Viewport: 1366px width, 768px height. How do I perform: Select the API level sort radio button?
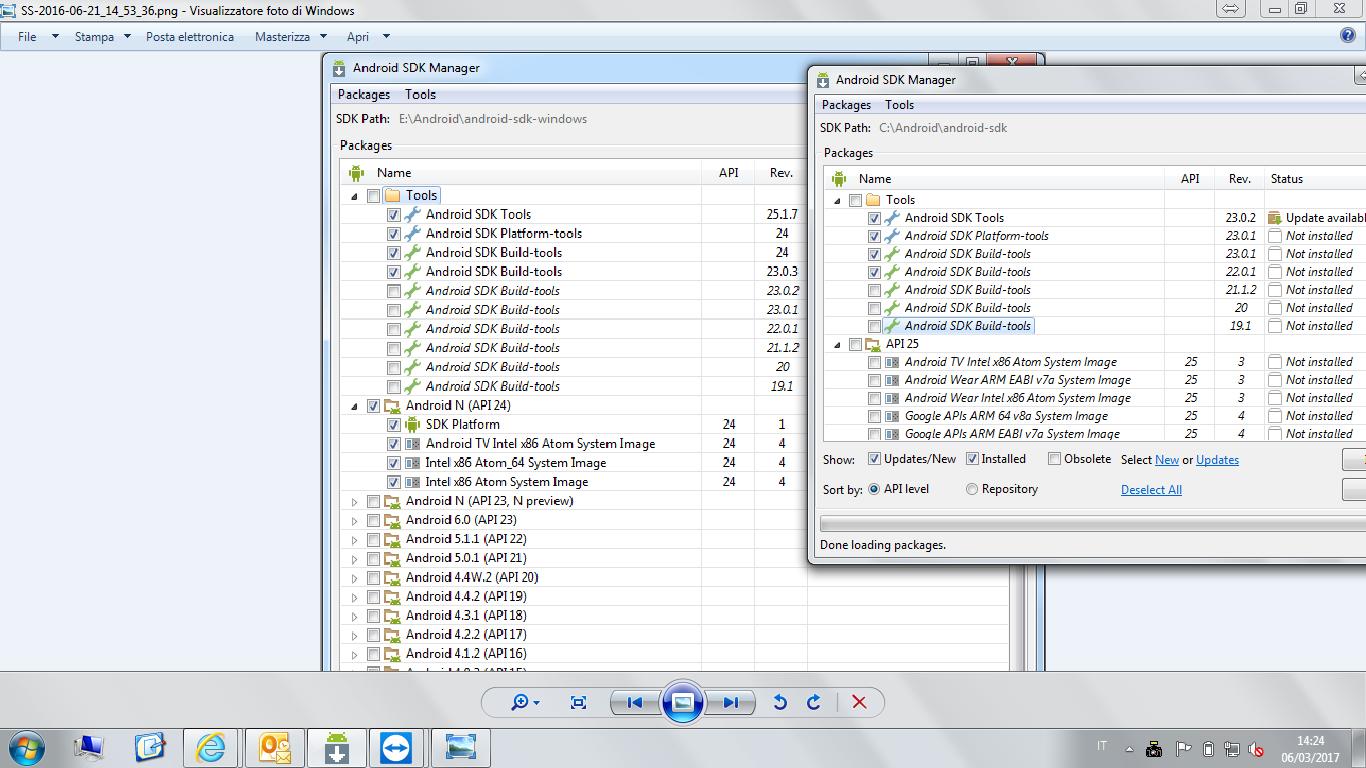click(874, 489)
